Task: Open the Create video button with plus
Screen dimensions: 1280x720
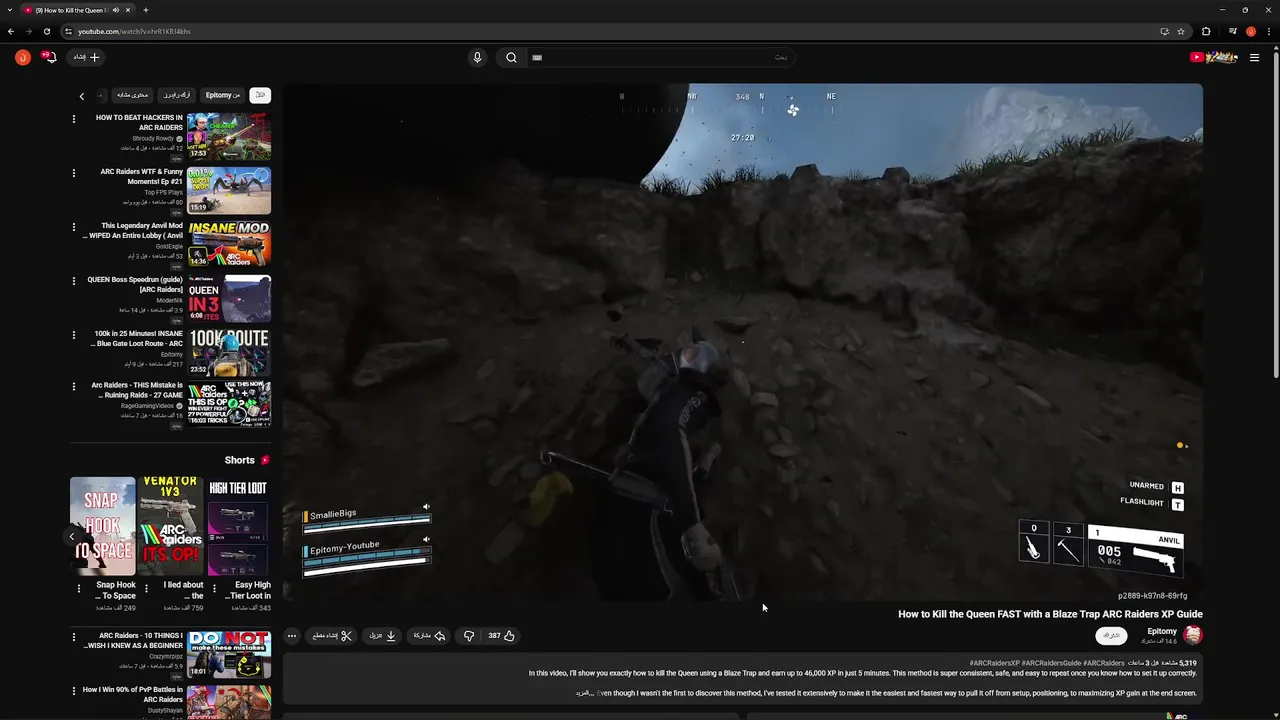Action: [x=87, y=57]
